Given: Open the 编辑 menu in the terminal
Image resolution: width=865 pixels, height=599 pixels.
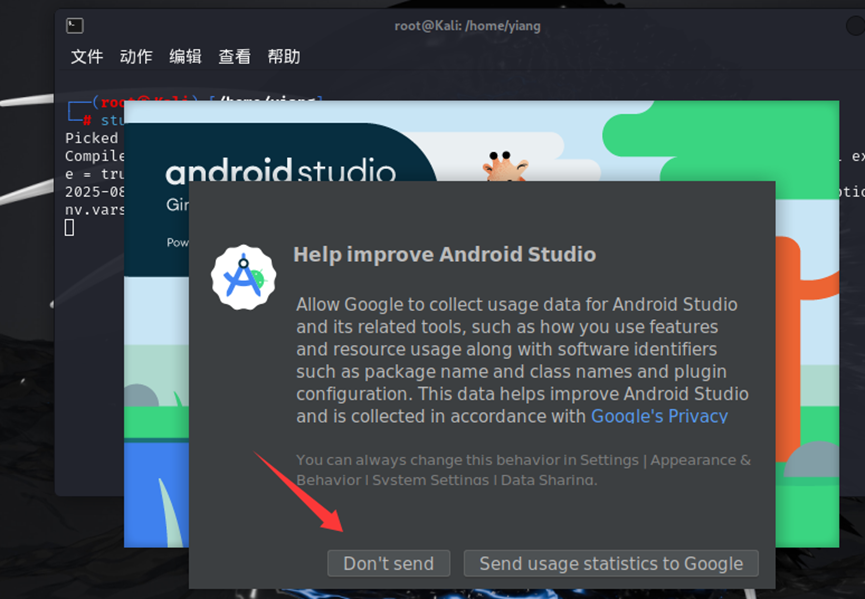Looking at the screenshot, I should [x=184, y=57].
